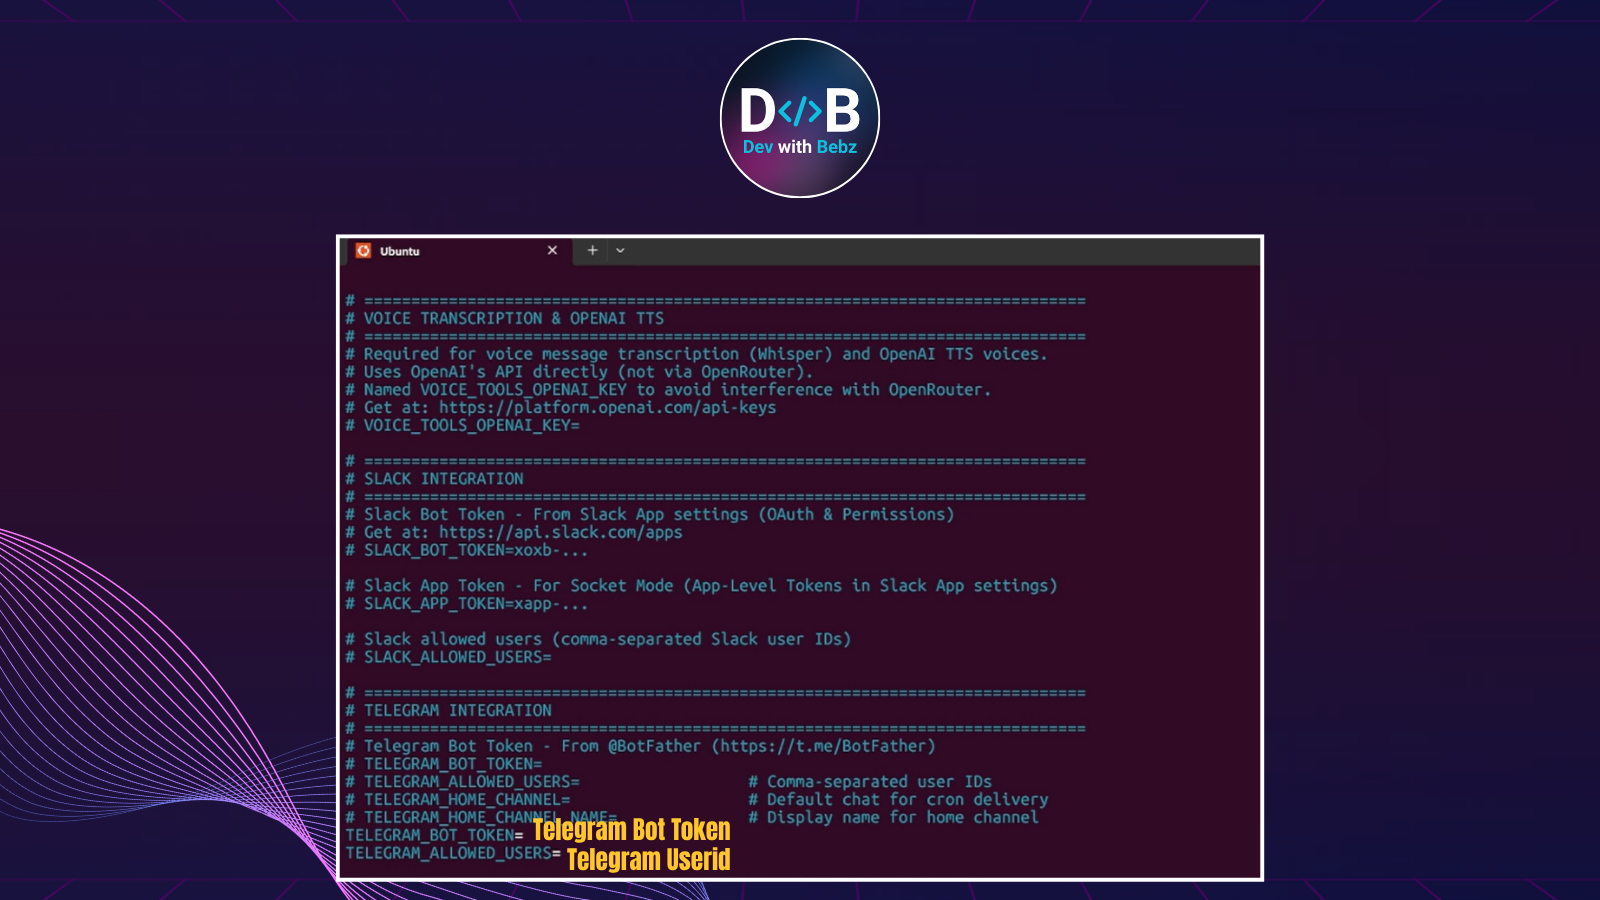1600x900 pixels.
Task: Click the "Slack Bot Token - From Slack App settings" line
Action: tap(649, 515)
